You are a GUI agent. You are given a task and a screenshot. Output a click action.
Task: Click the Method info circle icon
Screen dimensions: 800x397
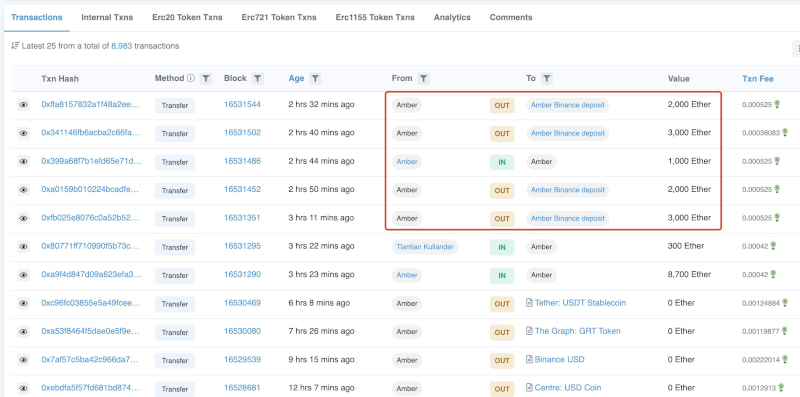(191, 79)
